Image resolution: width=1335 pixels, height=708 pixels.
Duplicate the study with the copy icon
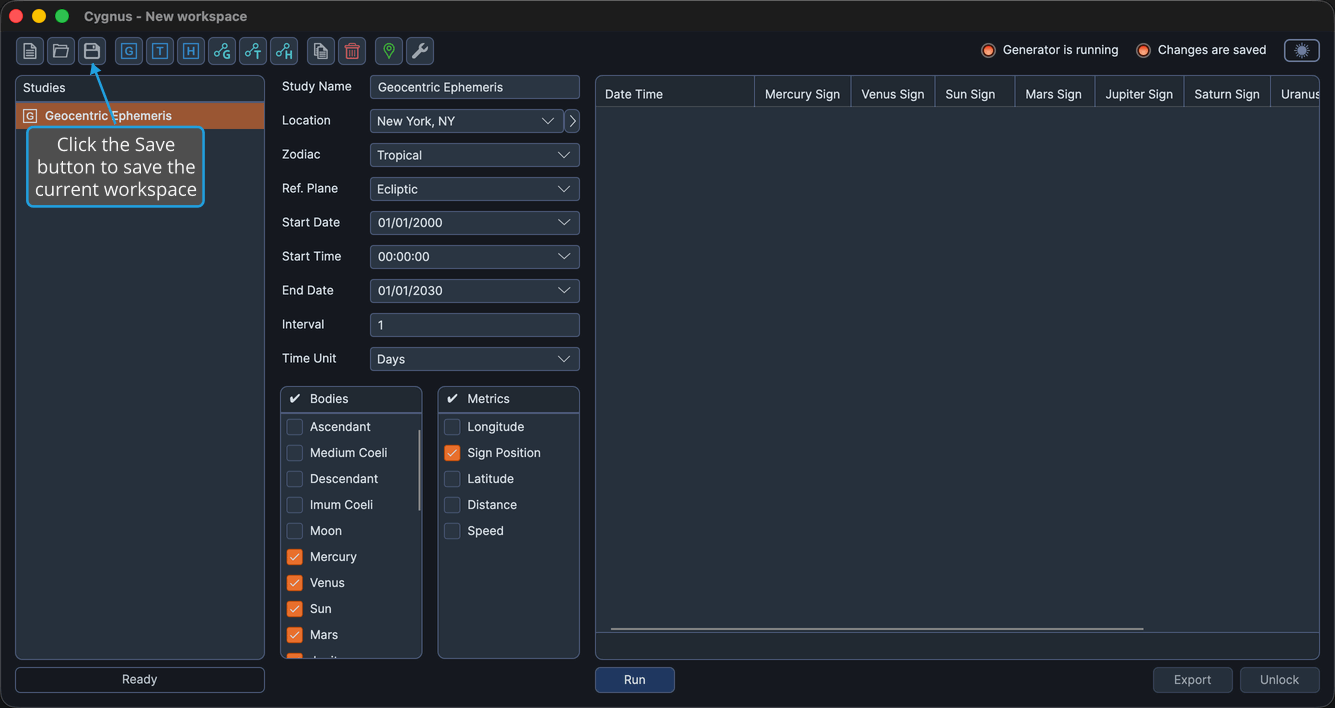tap(321, 51)
